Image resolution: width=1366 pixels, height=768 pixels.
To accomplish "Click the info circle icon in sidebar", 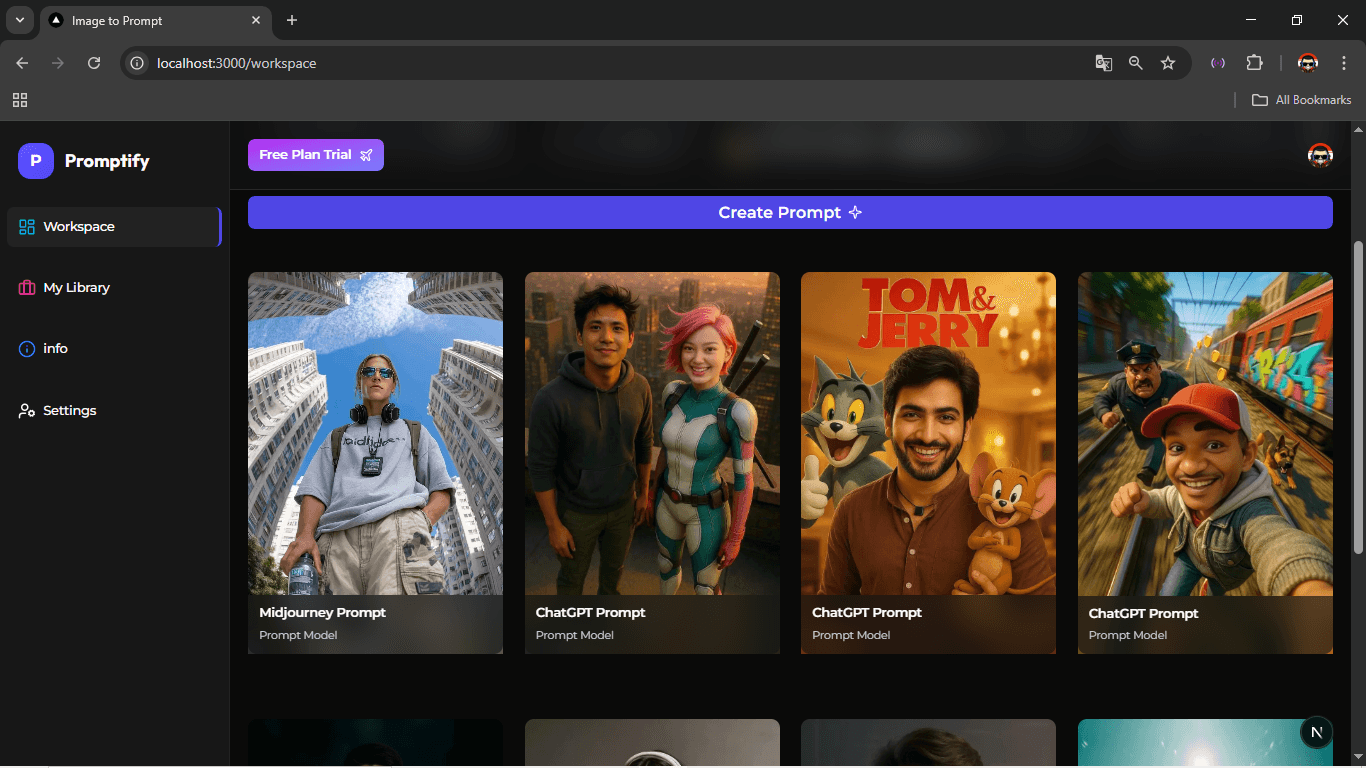I will [x=27, y=349].
